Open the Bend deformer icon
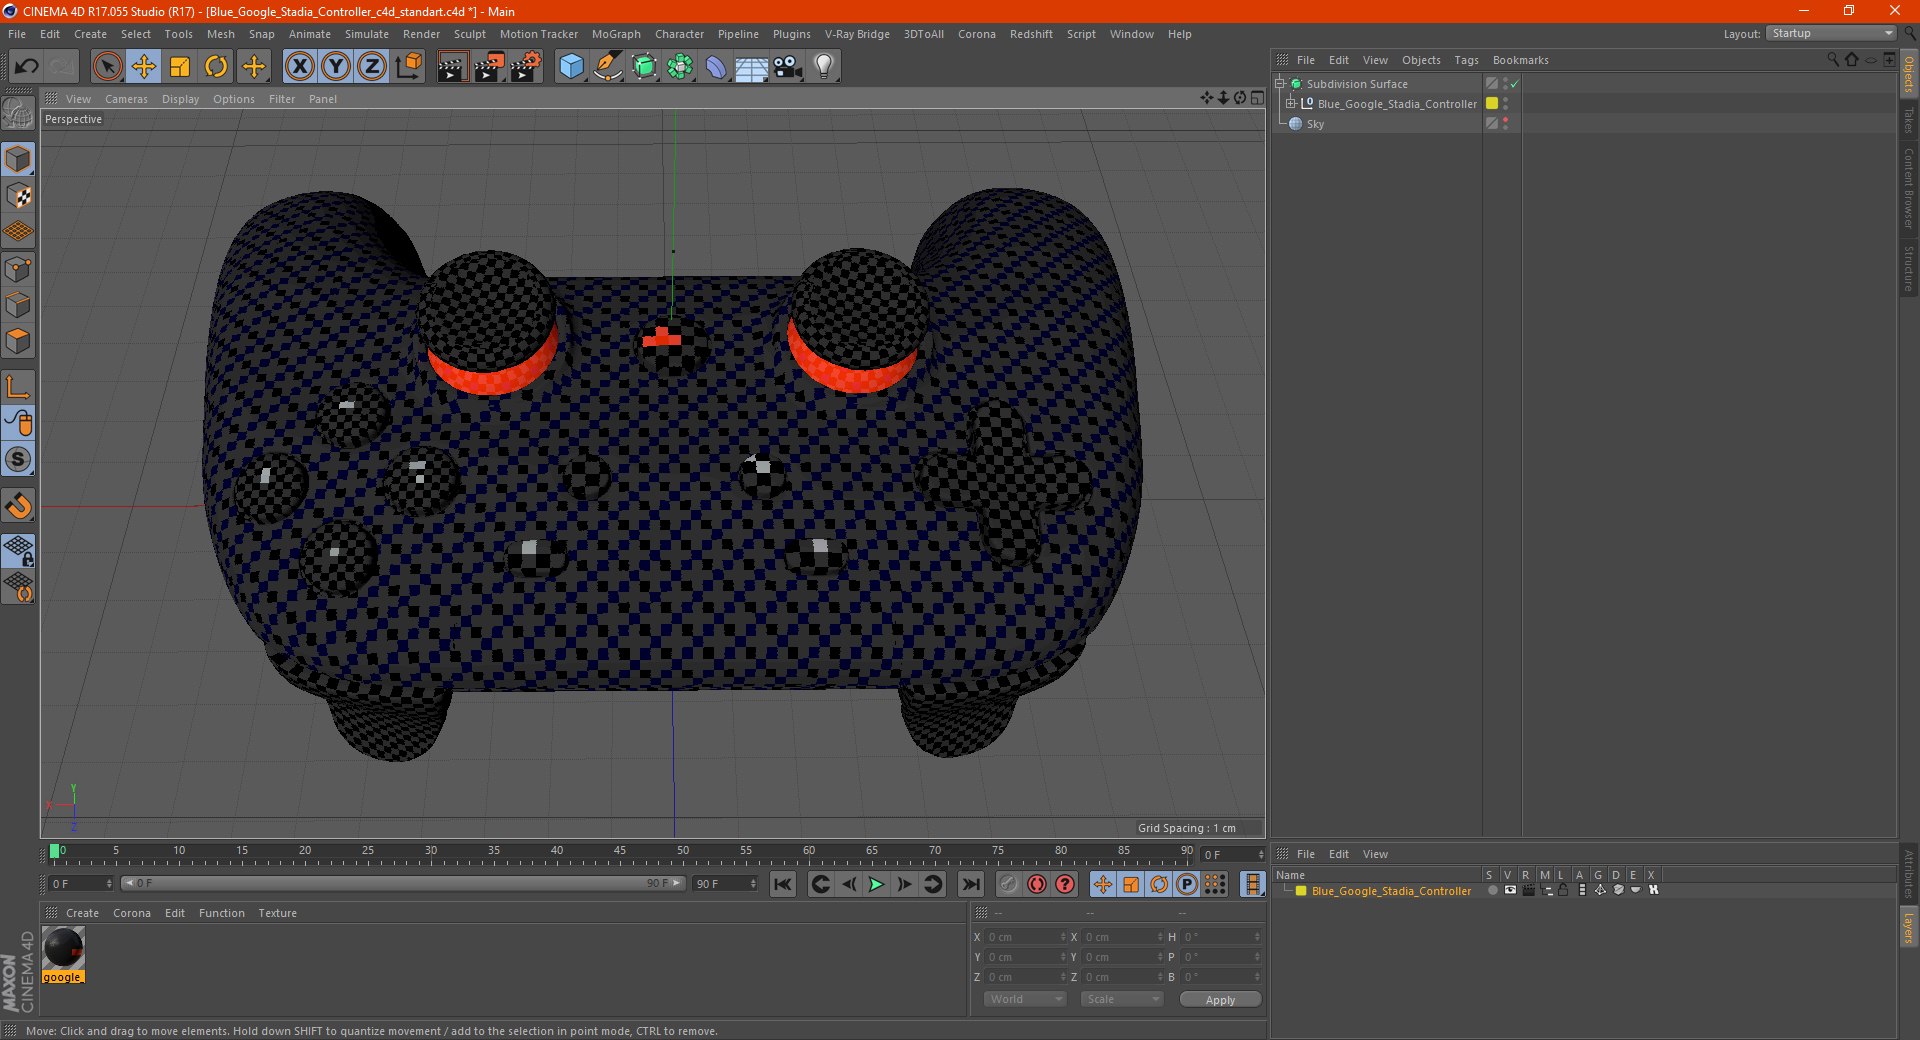Viewport: 1920px width, 1040px height. [716, 67]
